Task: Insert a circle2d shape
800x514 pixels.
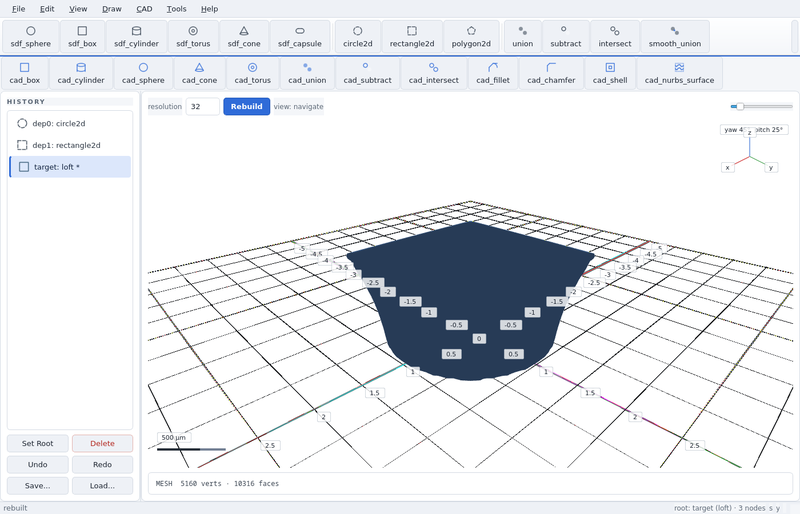Action: 358,37
